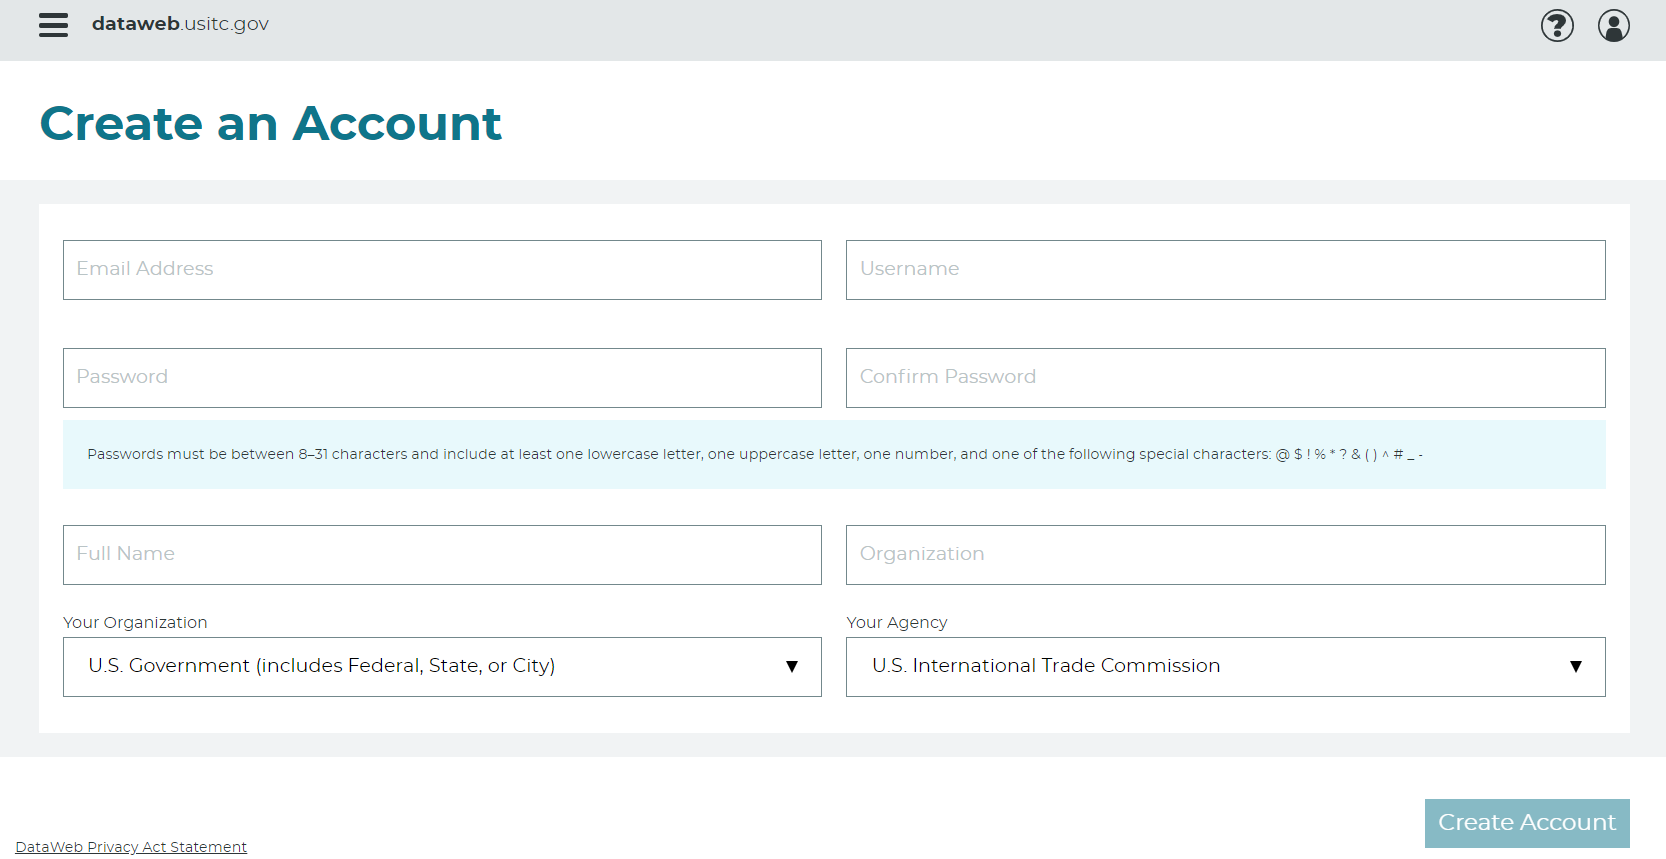The width and height of the screenshot is (1666, 859).
Task: Focus the Email Address field
Action: [x=442, y=270]
